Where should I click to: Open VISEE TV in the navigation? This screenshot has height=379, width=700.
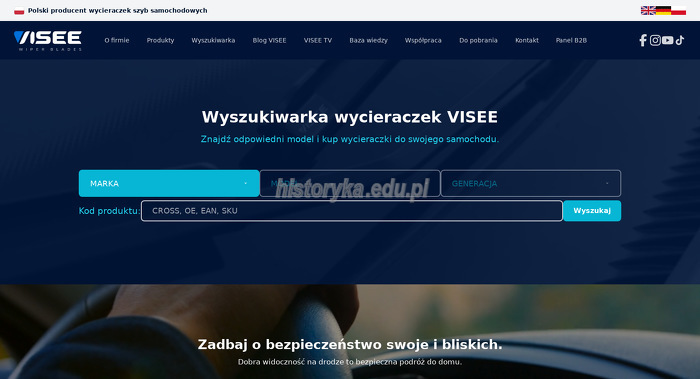[x=318, y=40]
